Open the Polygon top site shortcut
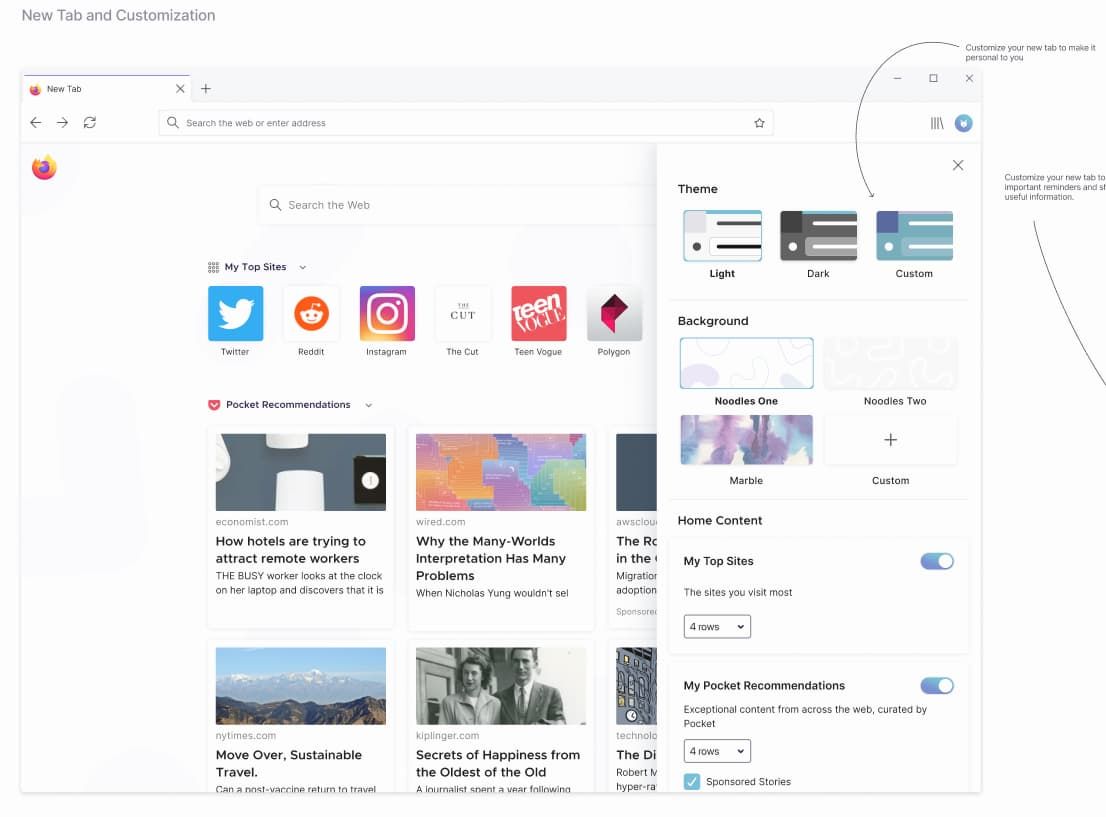The image size is (1106, 817). [x=614, y=313]
